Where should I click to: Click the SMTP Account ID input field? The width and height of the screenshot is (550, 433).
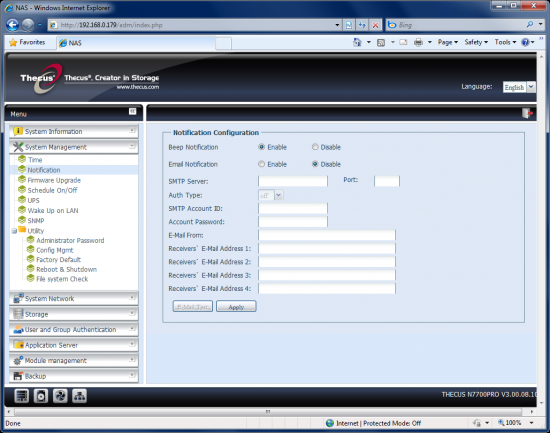pyautogui.click(x=293, y=208)
